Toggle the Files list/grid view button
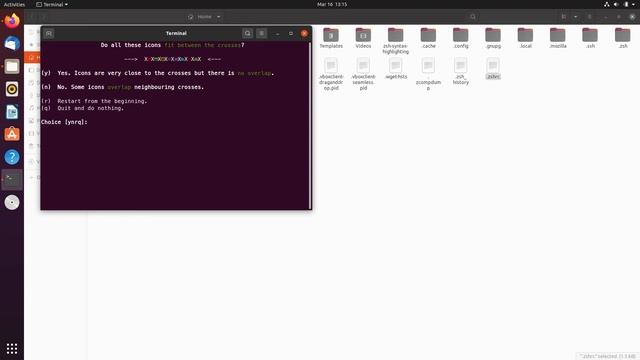Screen dimensions: 640x360 tap(564, 17)
